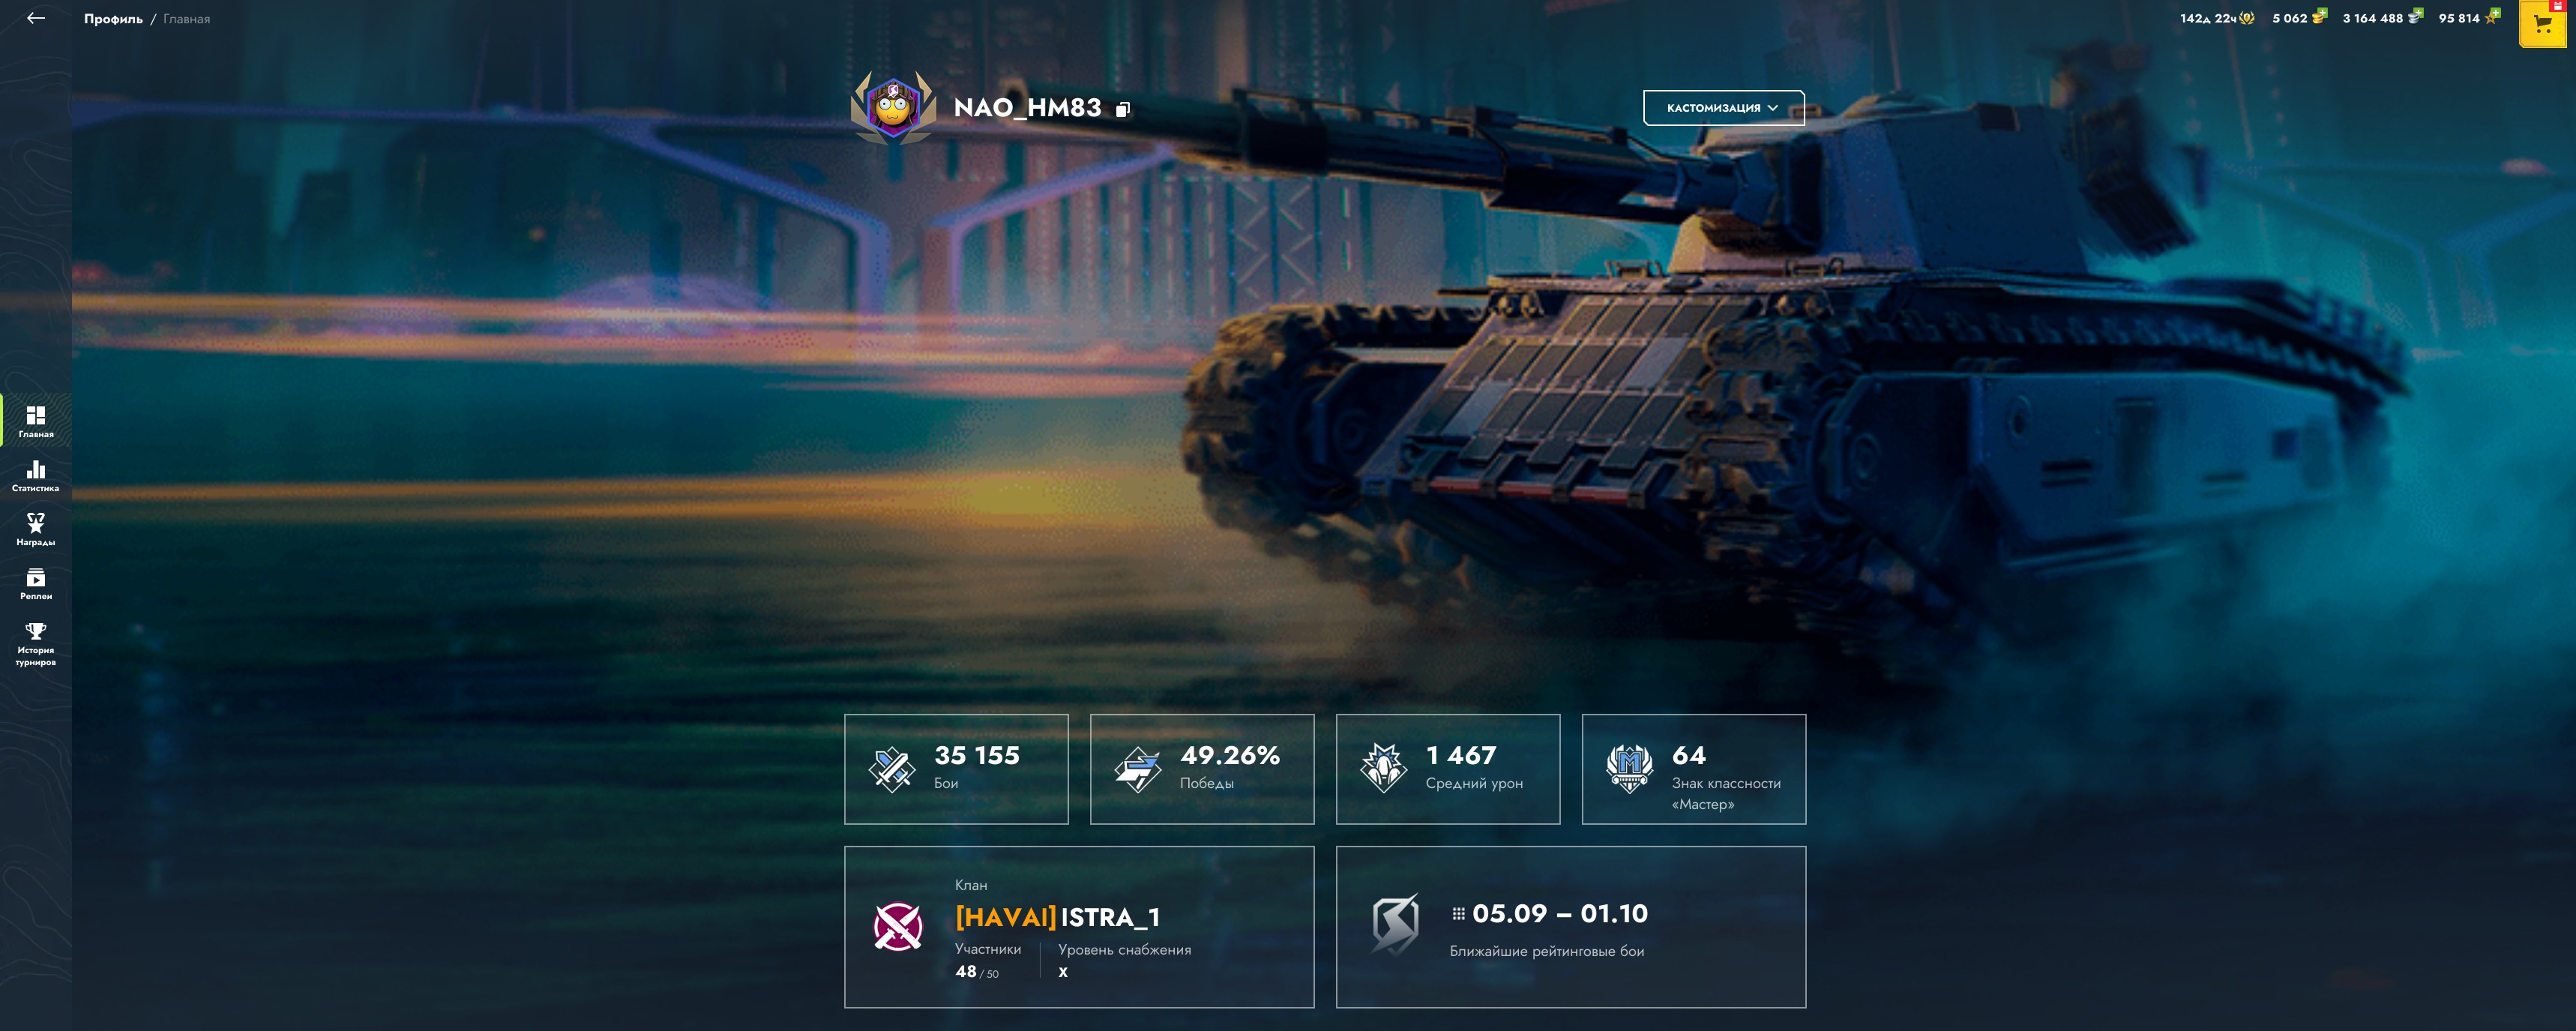Viewport: 2576px width, 1031px height.
Task: Click the Главная breadcrumb item
Action: 186,19
